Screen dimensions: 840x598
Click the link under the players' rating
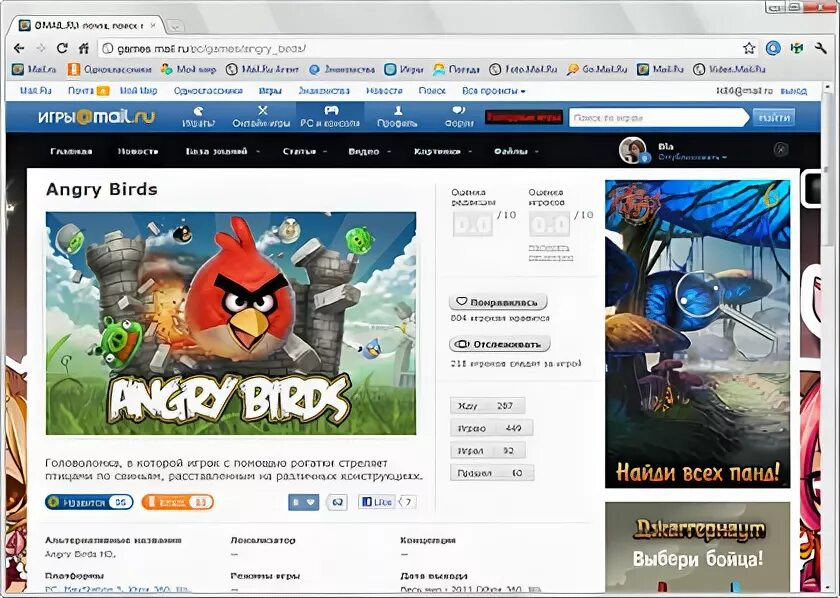pyautogui.click(x=550, y=253)
